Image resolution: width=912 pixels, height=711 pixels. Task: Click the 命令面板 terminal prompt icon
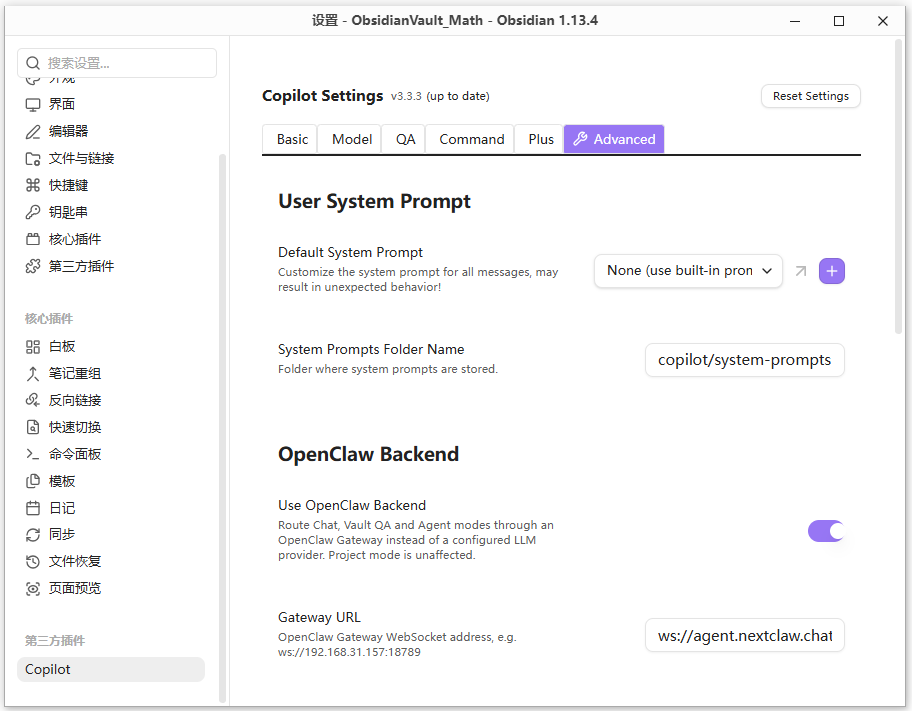[33, 454]
